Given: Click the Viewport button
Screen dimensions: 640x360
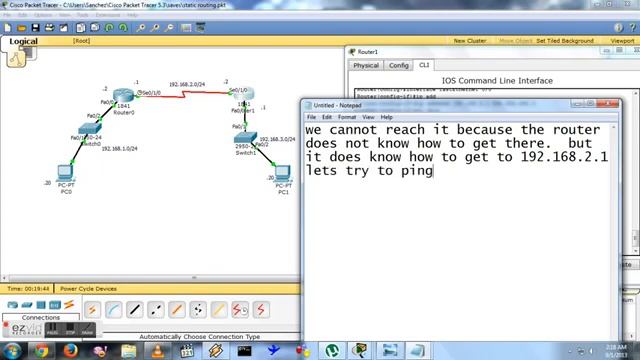Looking at the screenshot, I should [x=622, y=41].
